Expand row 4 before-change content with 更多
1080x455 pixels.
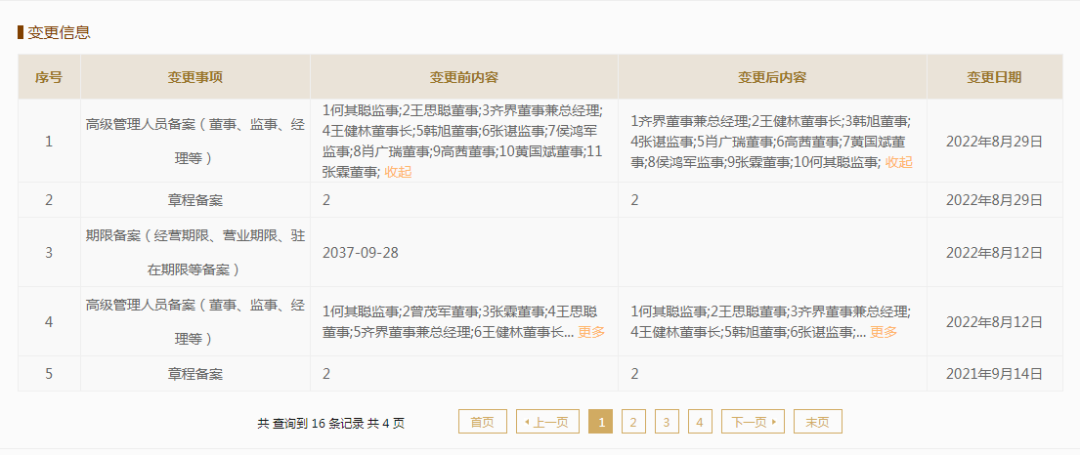tap(591, 332)
